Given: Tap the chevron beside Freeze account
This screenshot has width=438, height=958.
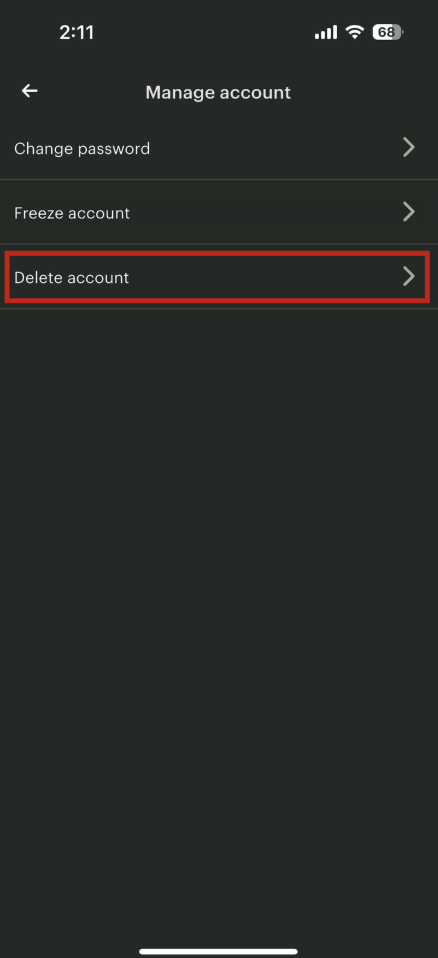Looking at the screenshot, I should 409,212.
